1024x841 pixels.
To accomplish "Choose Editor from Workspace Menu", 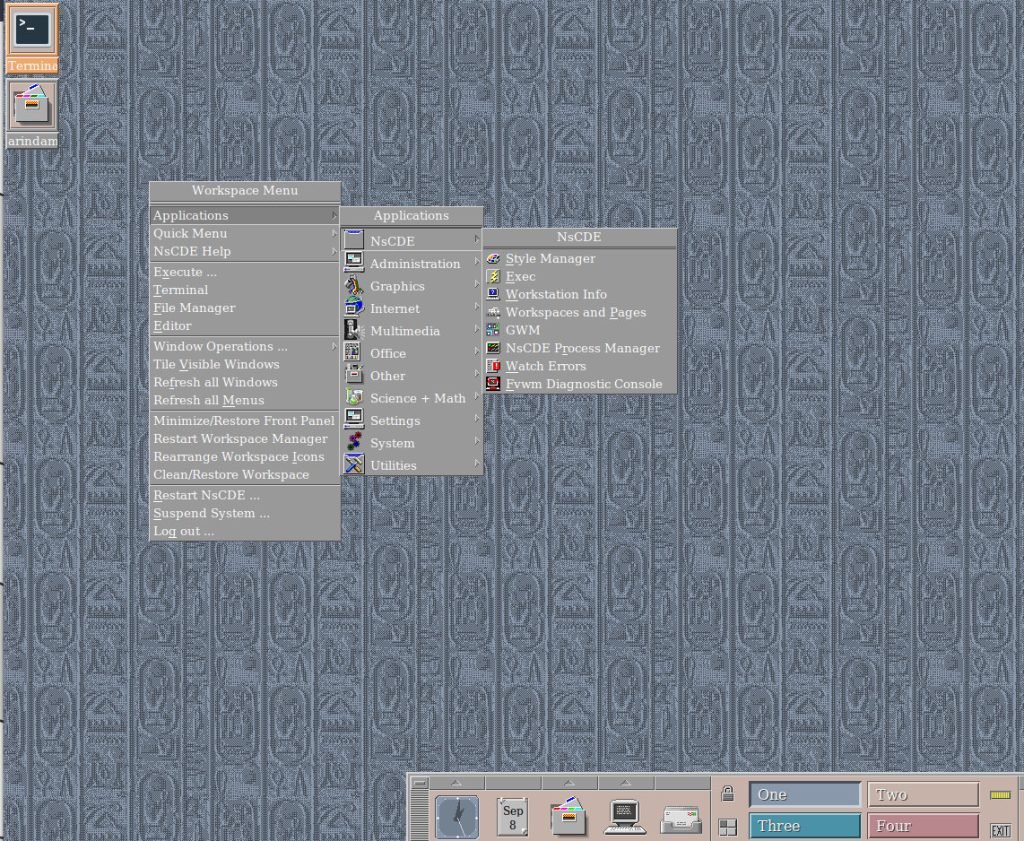I will [245, 326].
